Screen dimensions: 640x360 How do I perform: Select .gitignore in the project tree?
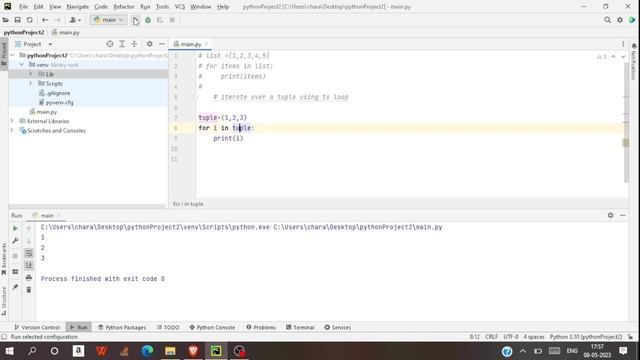click(x=54, y=93)
